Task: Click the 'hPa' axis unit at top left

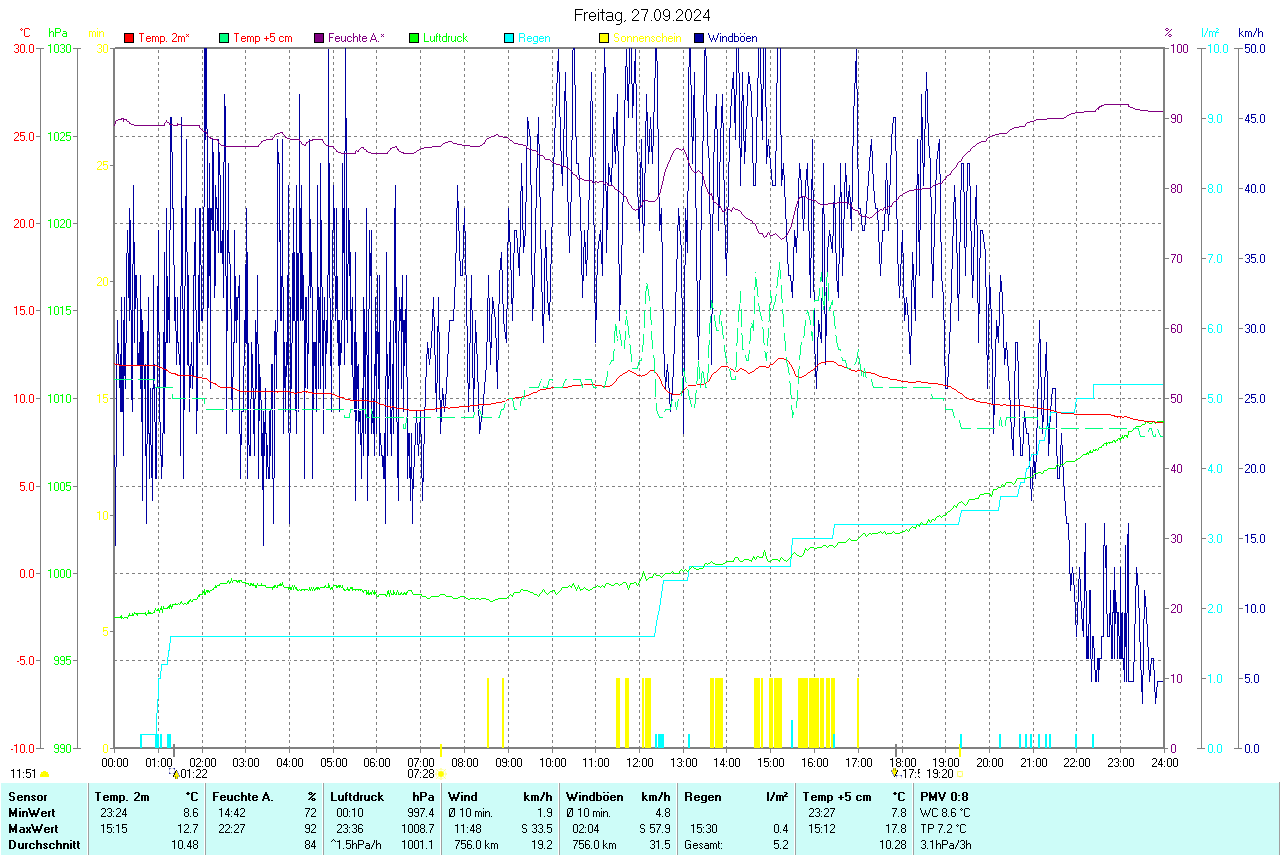Action: tap(58, 33)
